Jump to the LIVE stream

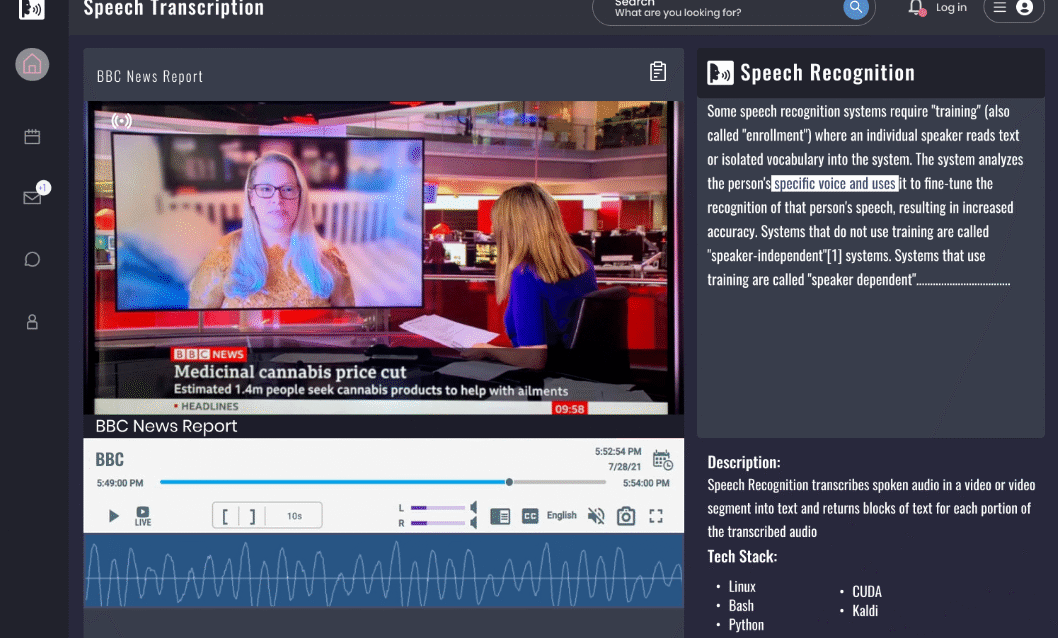pyautogui.click(x=143, y=516)
